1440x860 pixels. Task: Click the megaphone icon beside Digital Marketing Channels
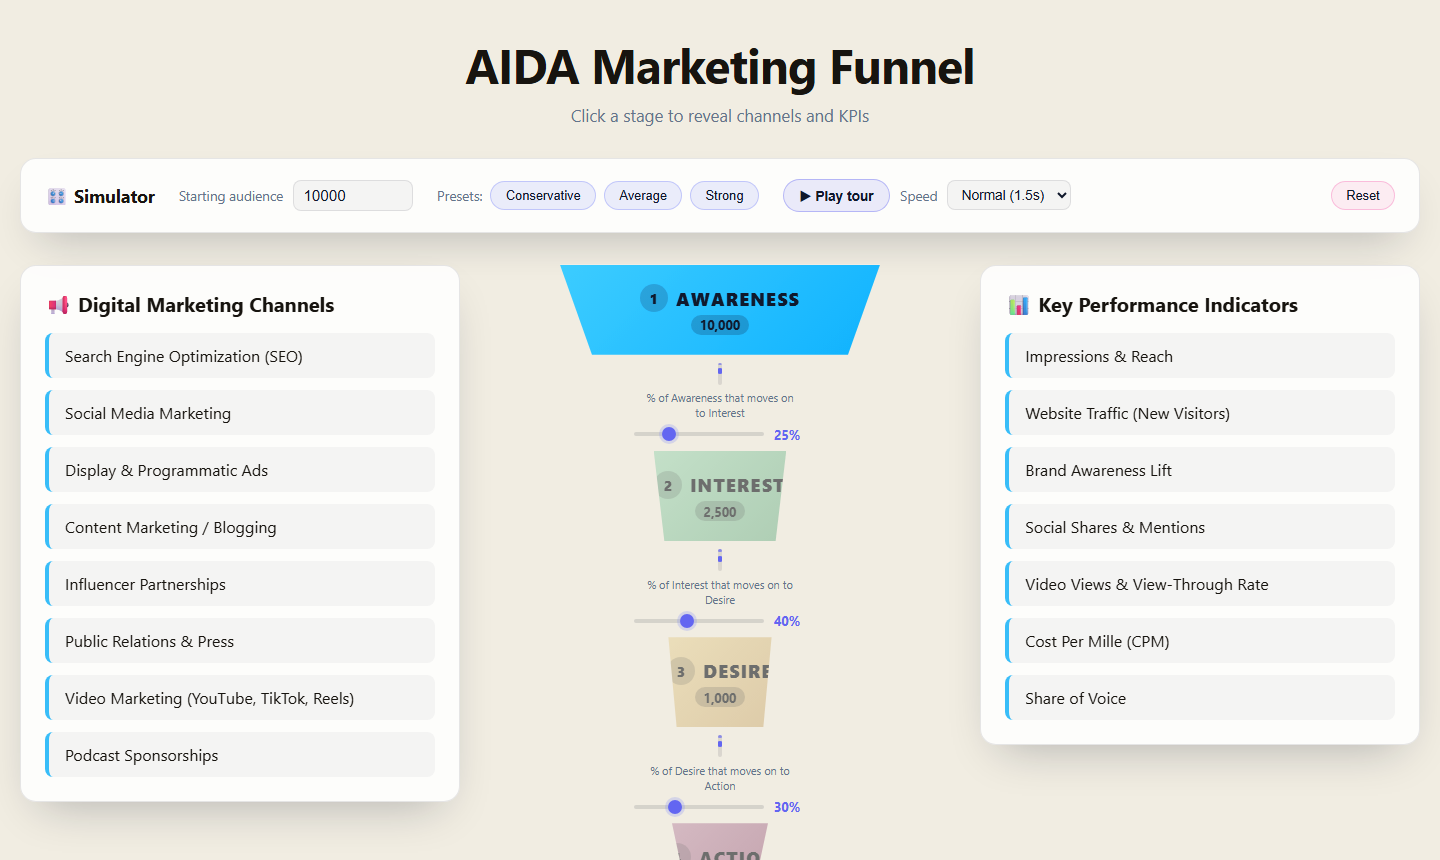coord(59,305)
